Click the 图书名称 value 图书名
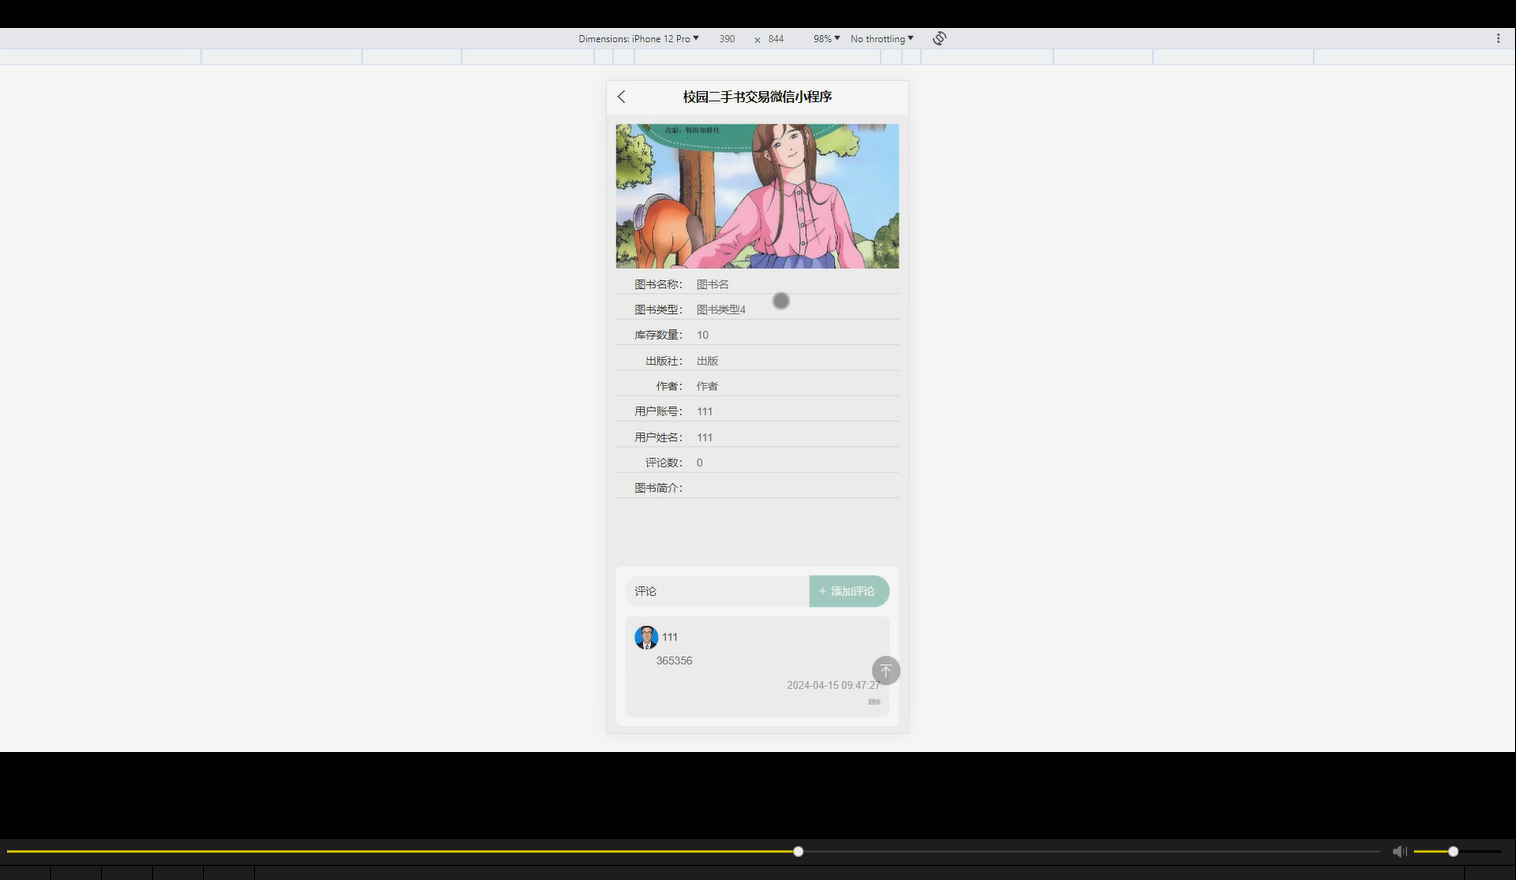The image size is (1516, 880). click(713, 285)
